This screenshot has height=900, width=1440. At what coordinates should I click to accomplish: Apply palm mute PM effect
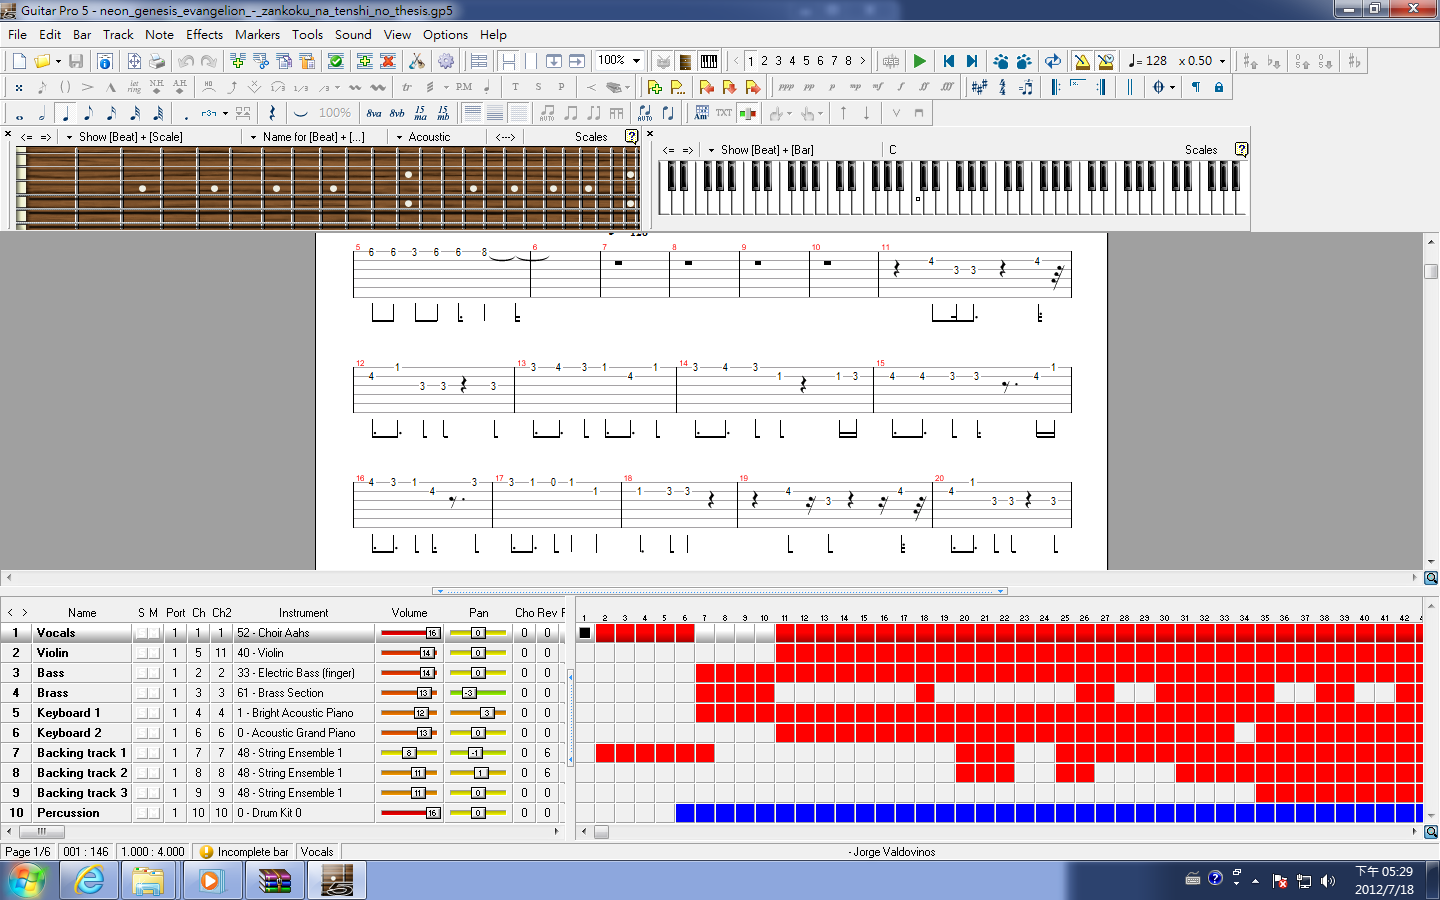464,87
